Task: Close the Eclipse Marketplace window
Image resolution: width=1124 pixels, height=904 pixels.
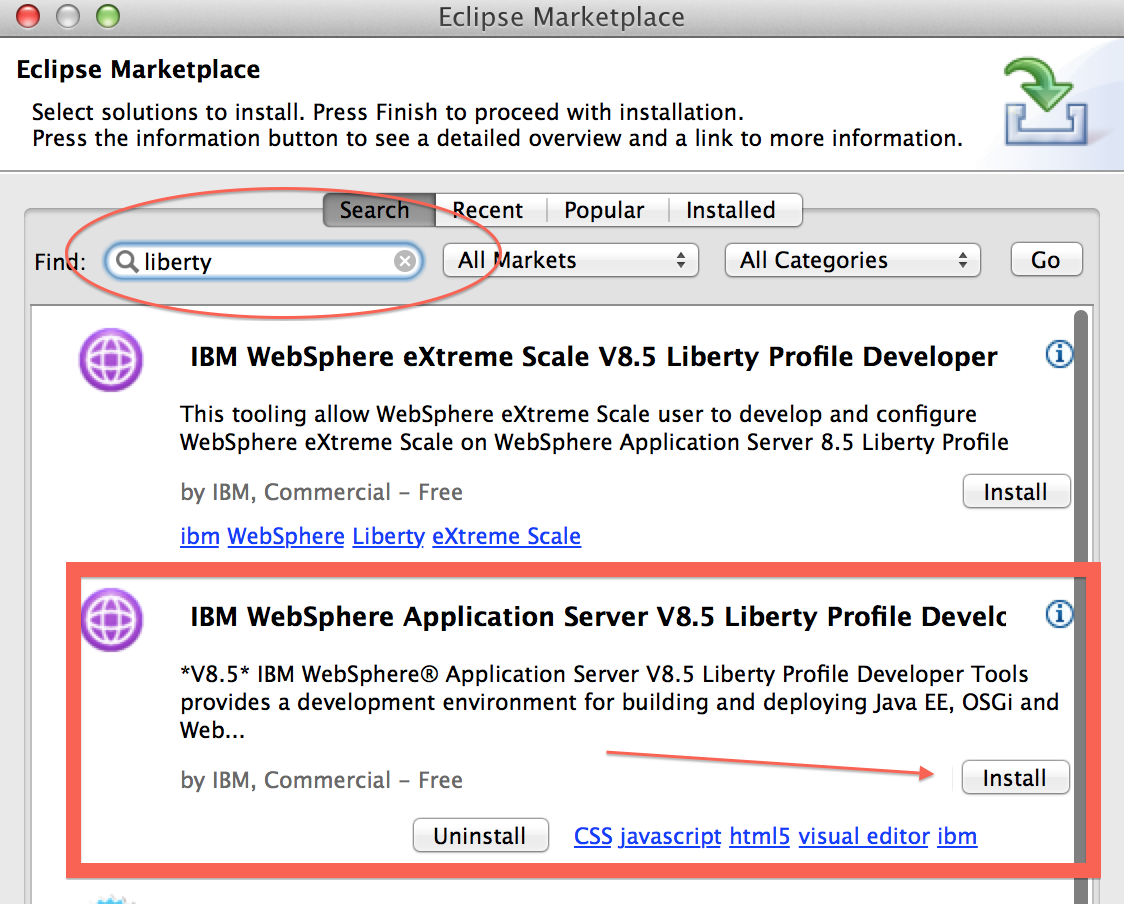Action: coord(28,16)
